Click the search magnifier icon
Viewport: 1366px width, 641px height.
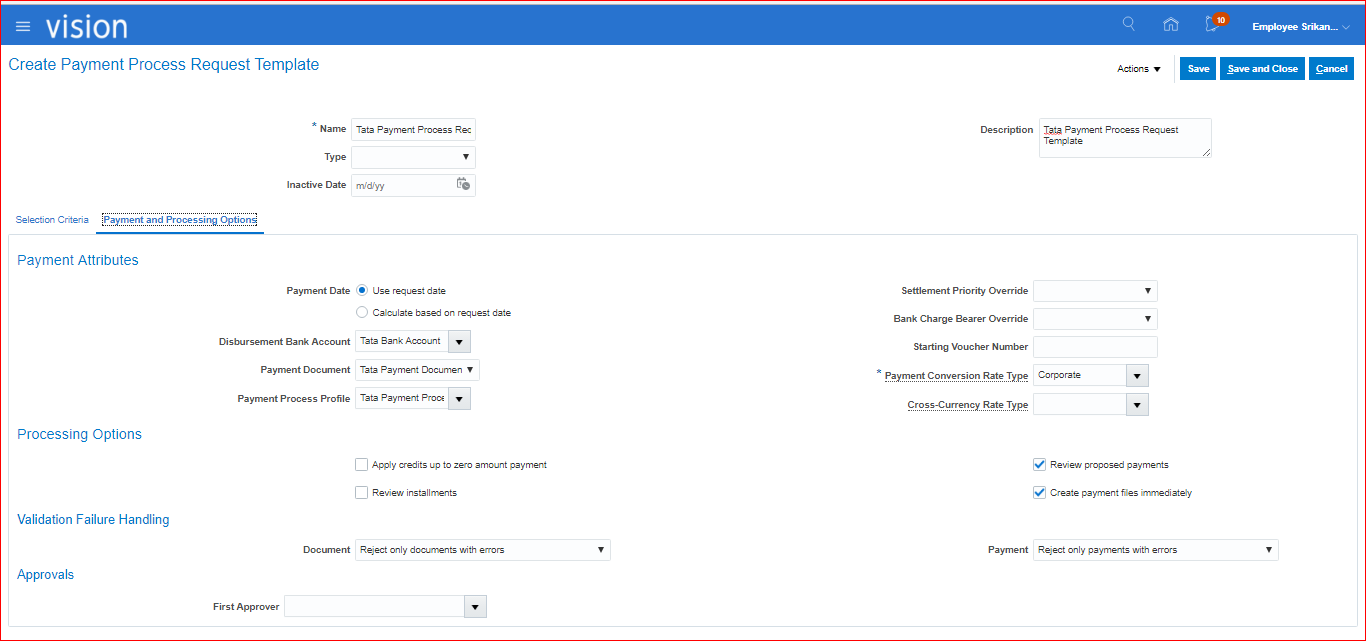1129,24
